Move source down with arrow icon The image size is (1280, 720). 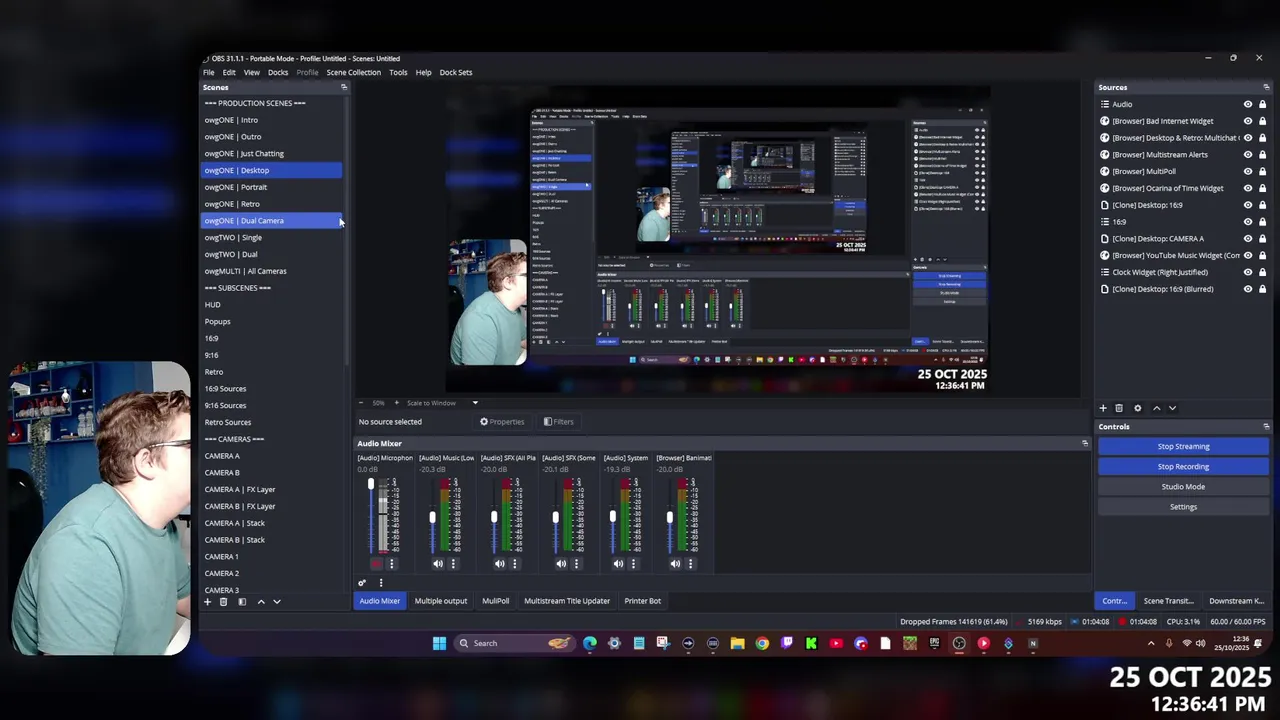pos(1172,408)
